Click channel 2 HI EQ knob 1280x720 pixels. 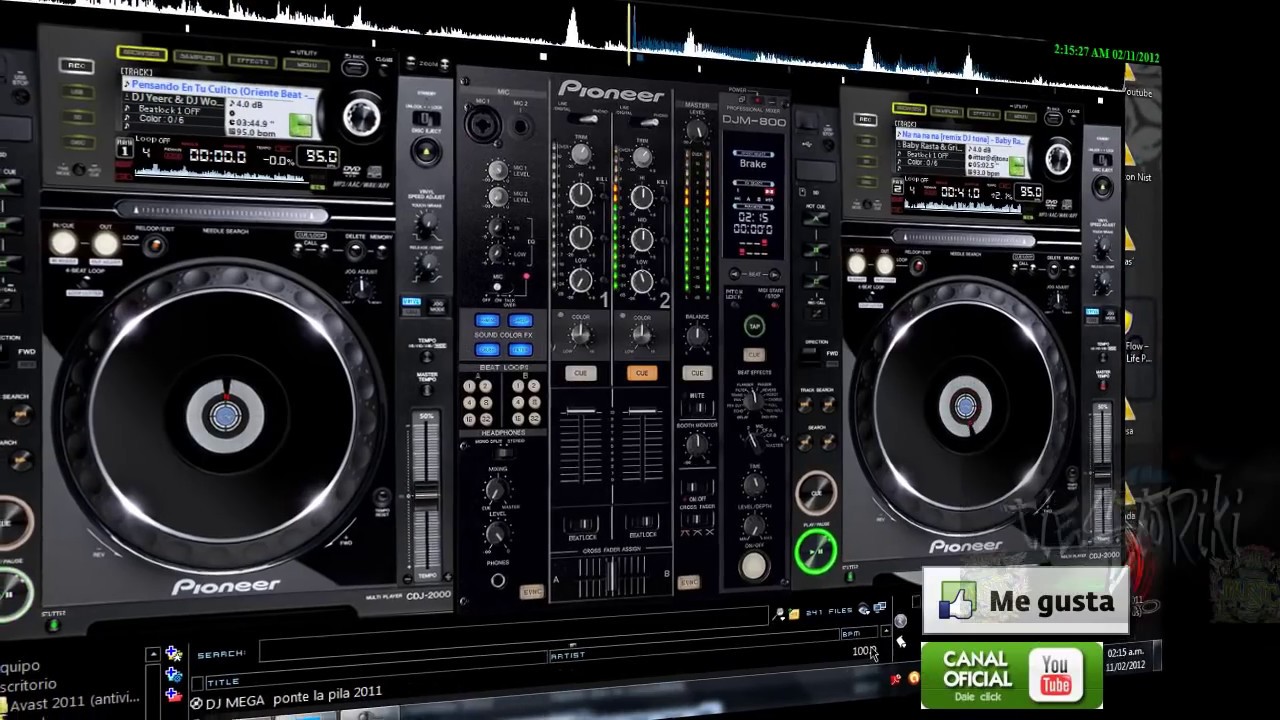click(x=642, y=196)
